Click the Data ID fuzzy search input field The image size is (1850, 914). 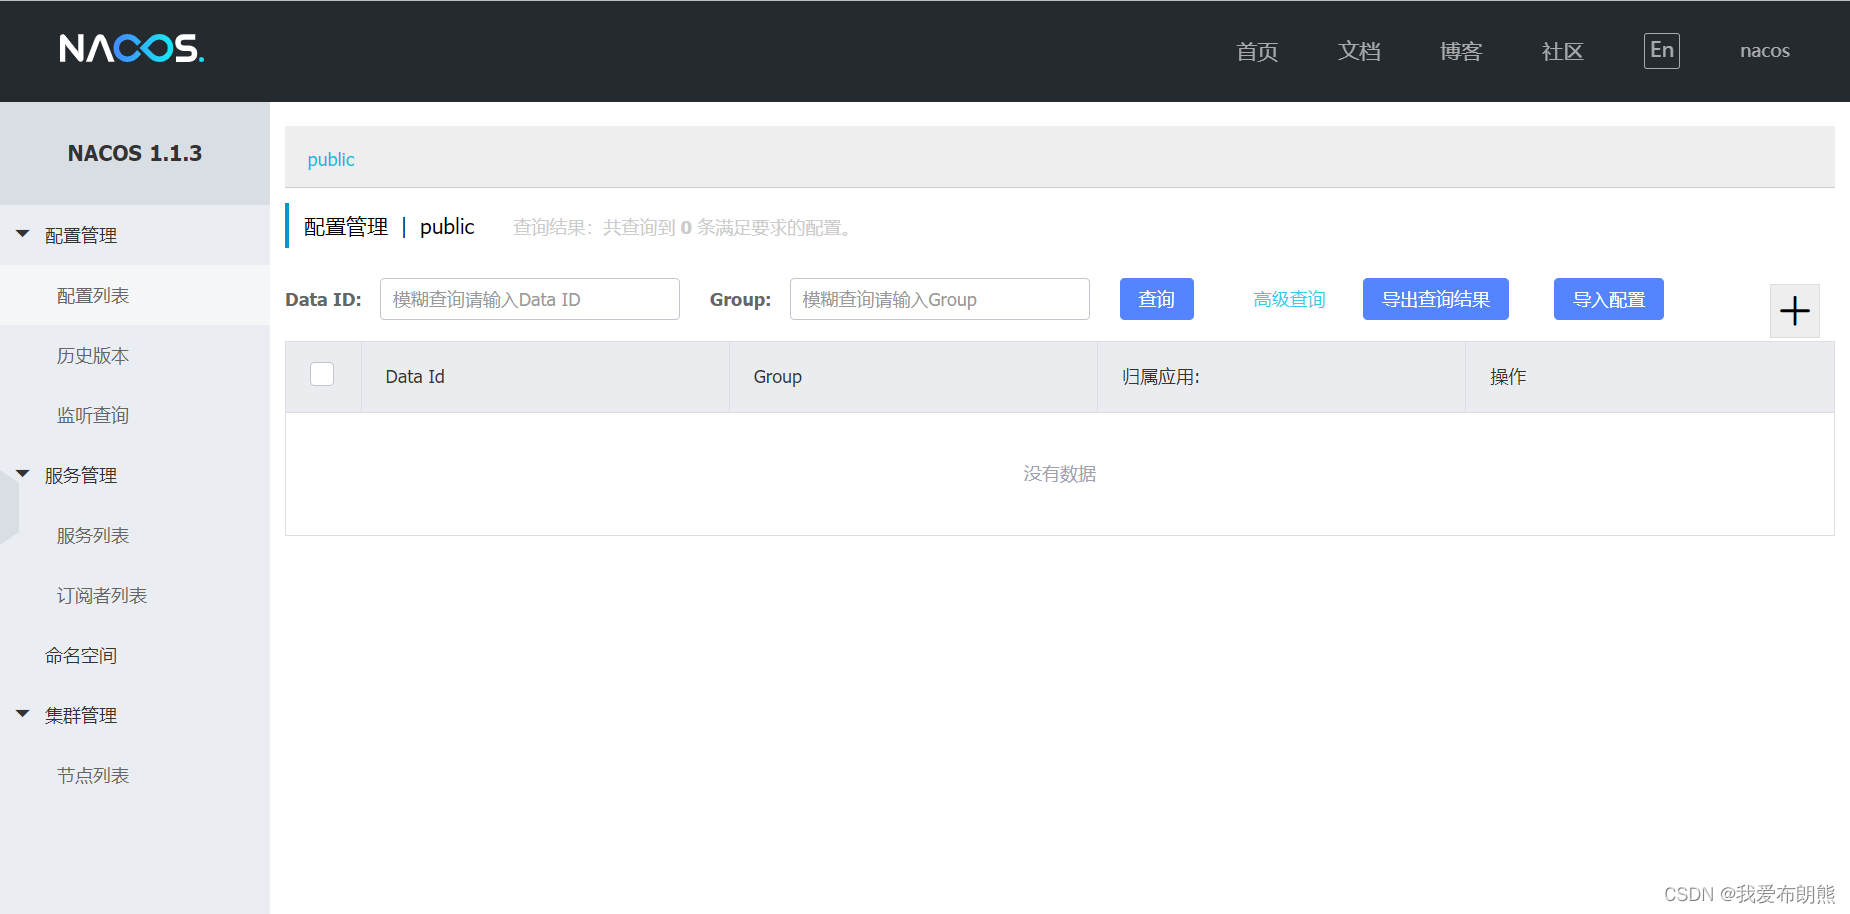(529, 298)
